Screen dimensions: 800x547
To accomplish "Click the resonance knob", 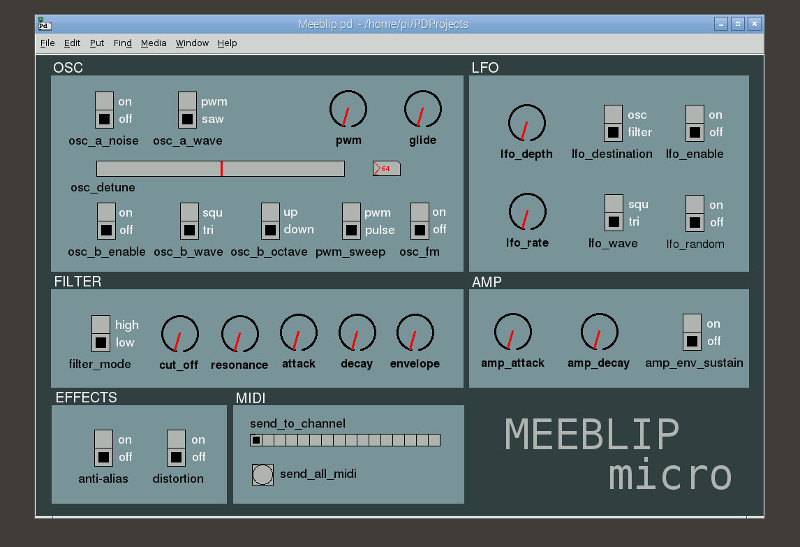I will [x=239, y=333].
